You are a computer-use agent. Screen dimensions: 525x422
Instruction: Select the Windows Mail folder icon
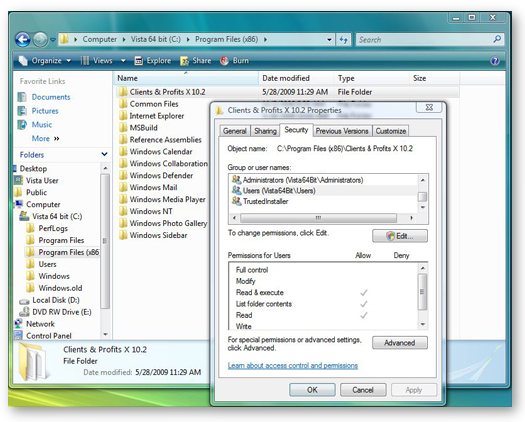[x=123, y=187]
